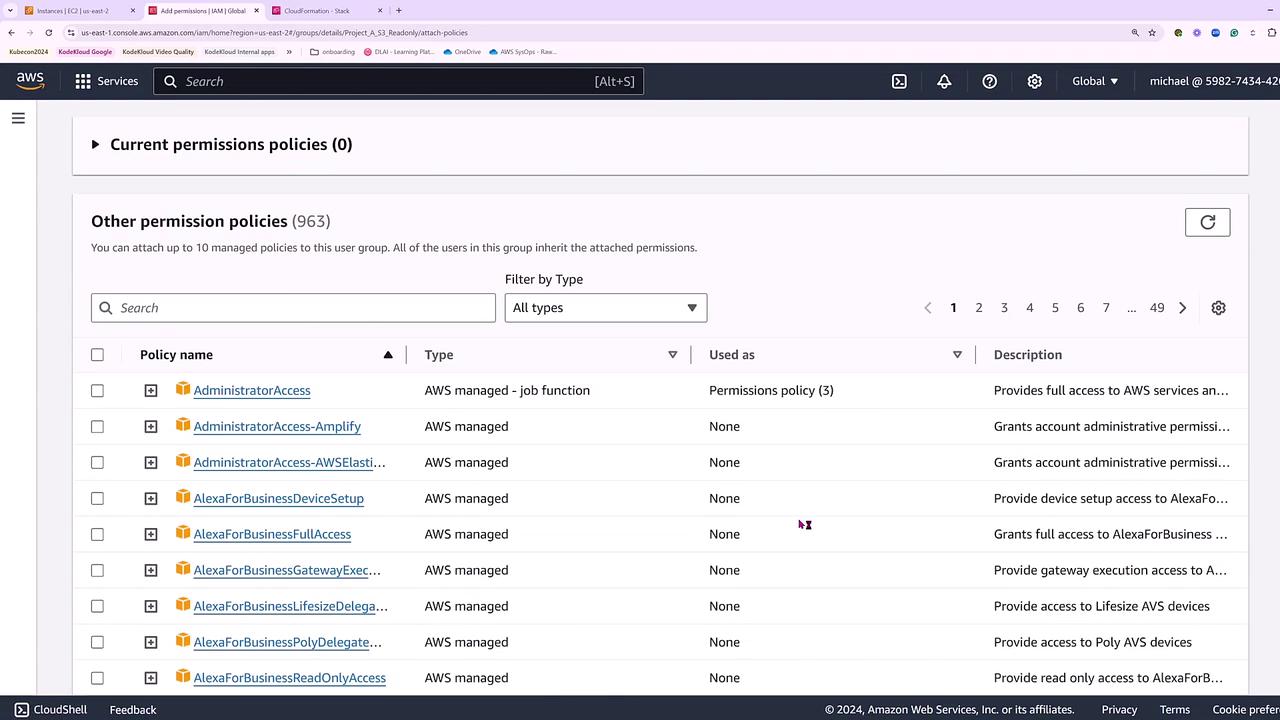1280x720 pixels.
Task: Open the Global region dropdown
Action: (x=1095, y=81)
